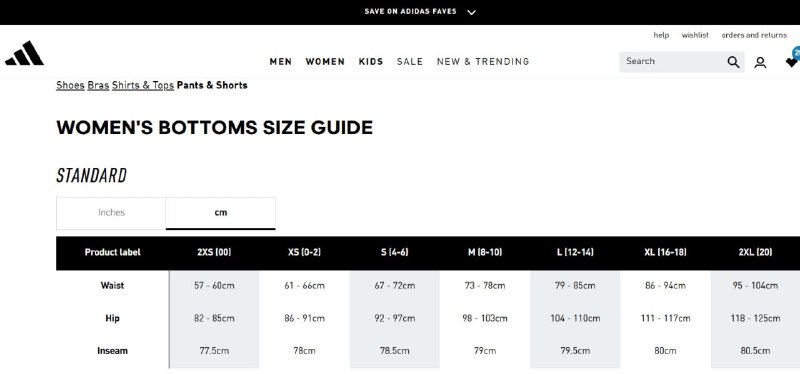Click the inseam value 79.5cm

point(575,351)
